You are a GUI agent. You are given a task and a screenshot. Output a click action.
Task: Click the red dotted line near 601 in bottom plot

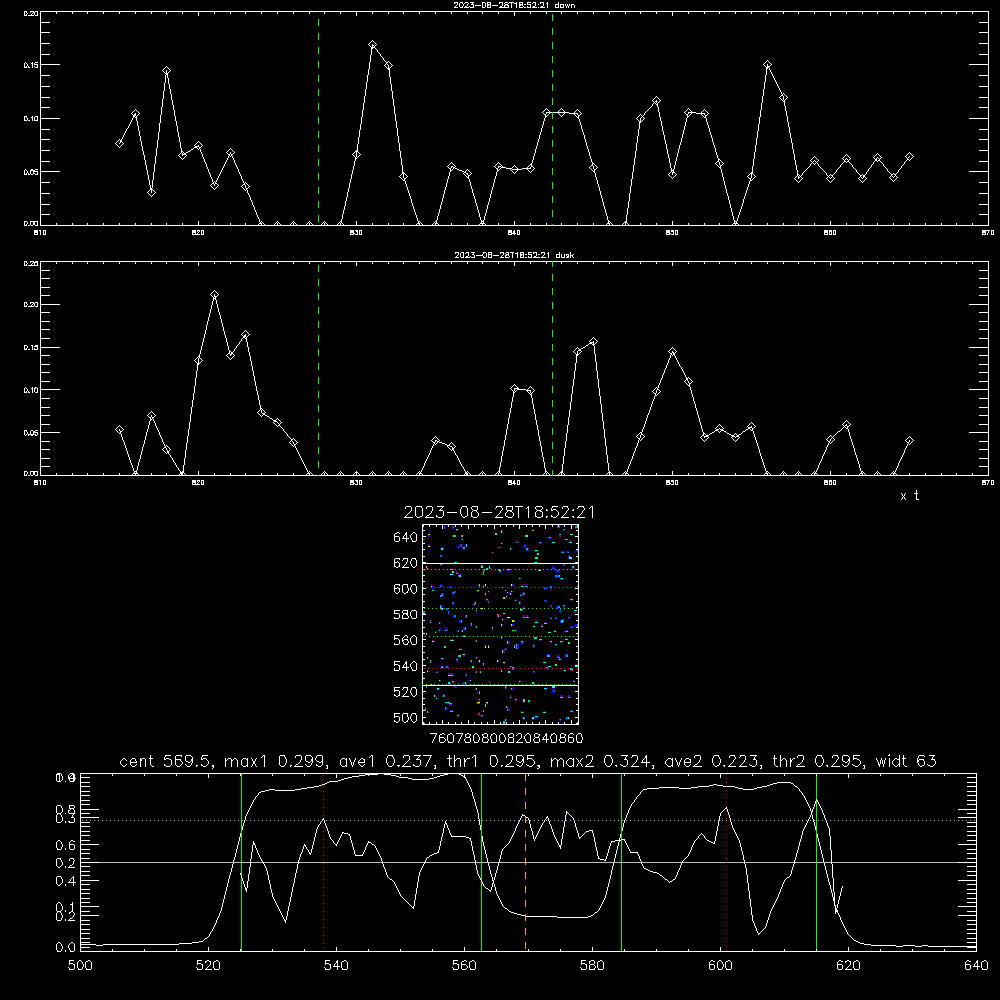[x=726, y=862]
